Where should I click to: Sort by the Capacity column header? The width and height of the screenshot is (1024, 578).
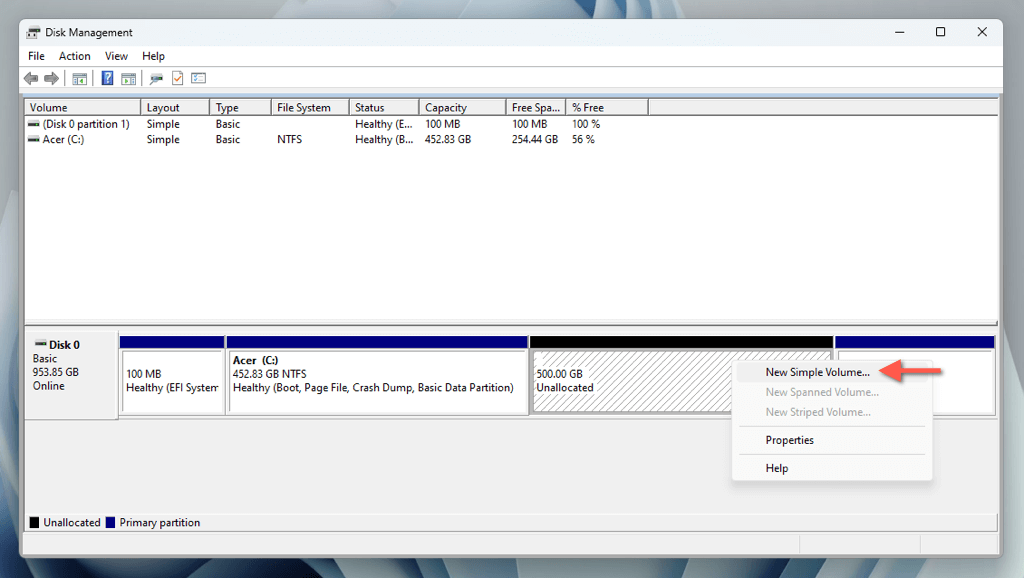pyautogui.click(x=462, y=107)
